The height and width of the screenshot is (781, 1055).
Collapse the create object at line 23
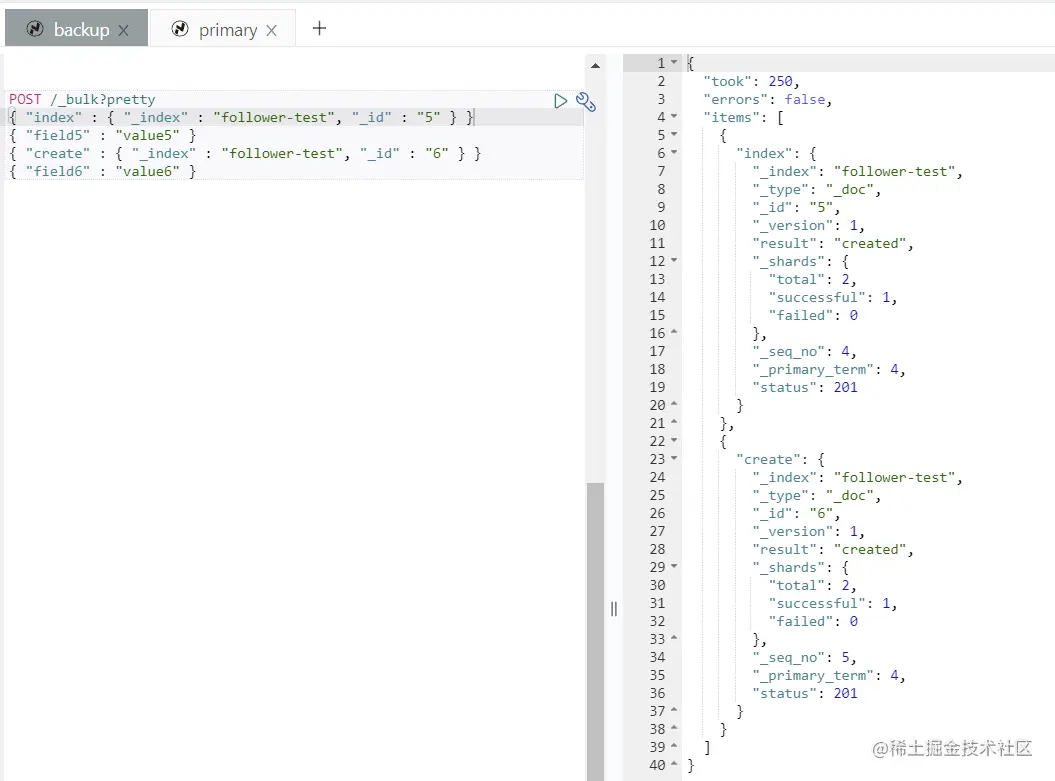pyautogui.click(x=674, y=459)
